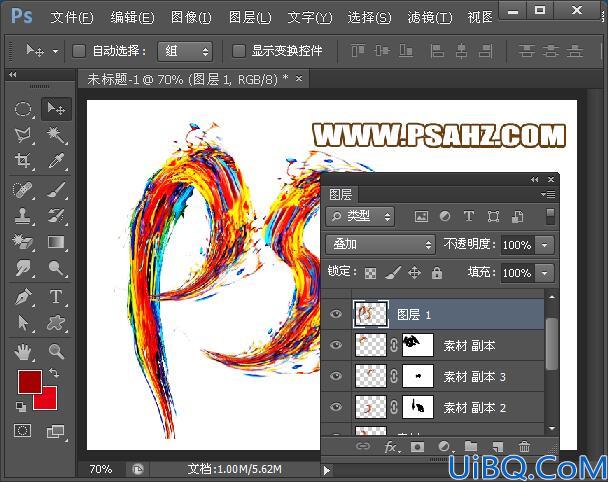Screen dimensions: 608x482
Task: Open the Layers panel flyout menu
Action: (548, 194)
